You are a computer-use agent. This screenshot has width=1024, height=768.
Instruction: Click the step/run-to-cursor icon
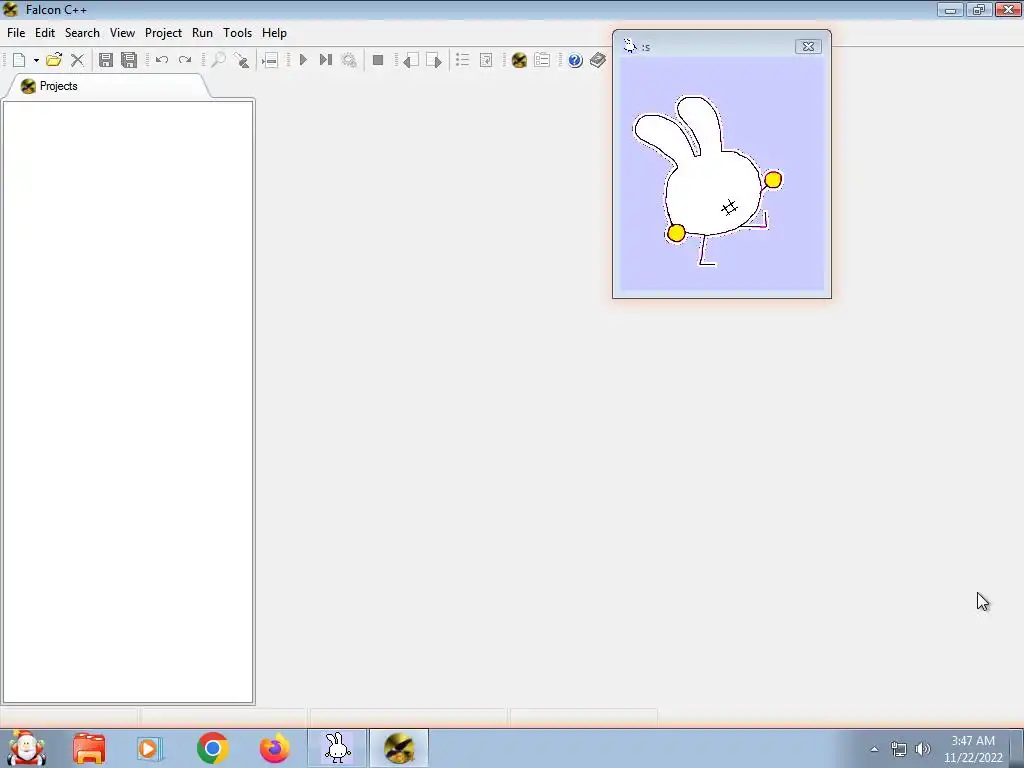(326, 60)
